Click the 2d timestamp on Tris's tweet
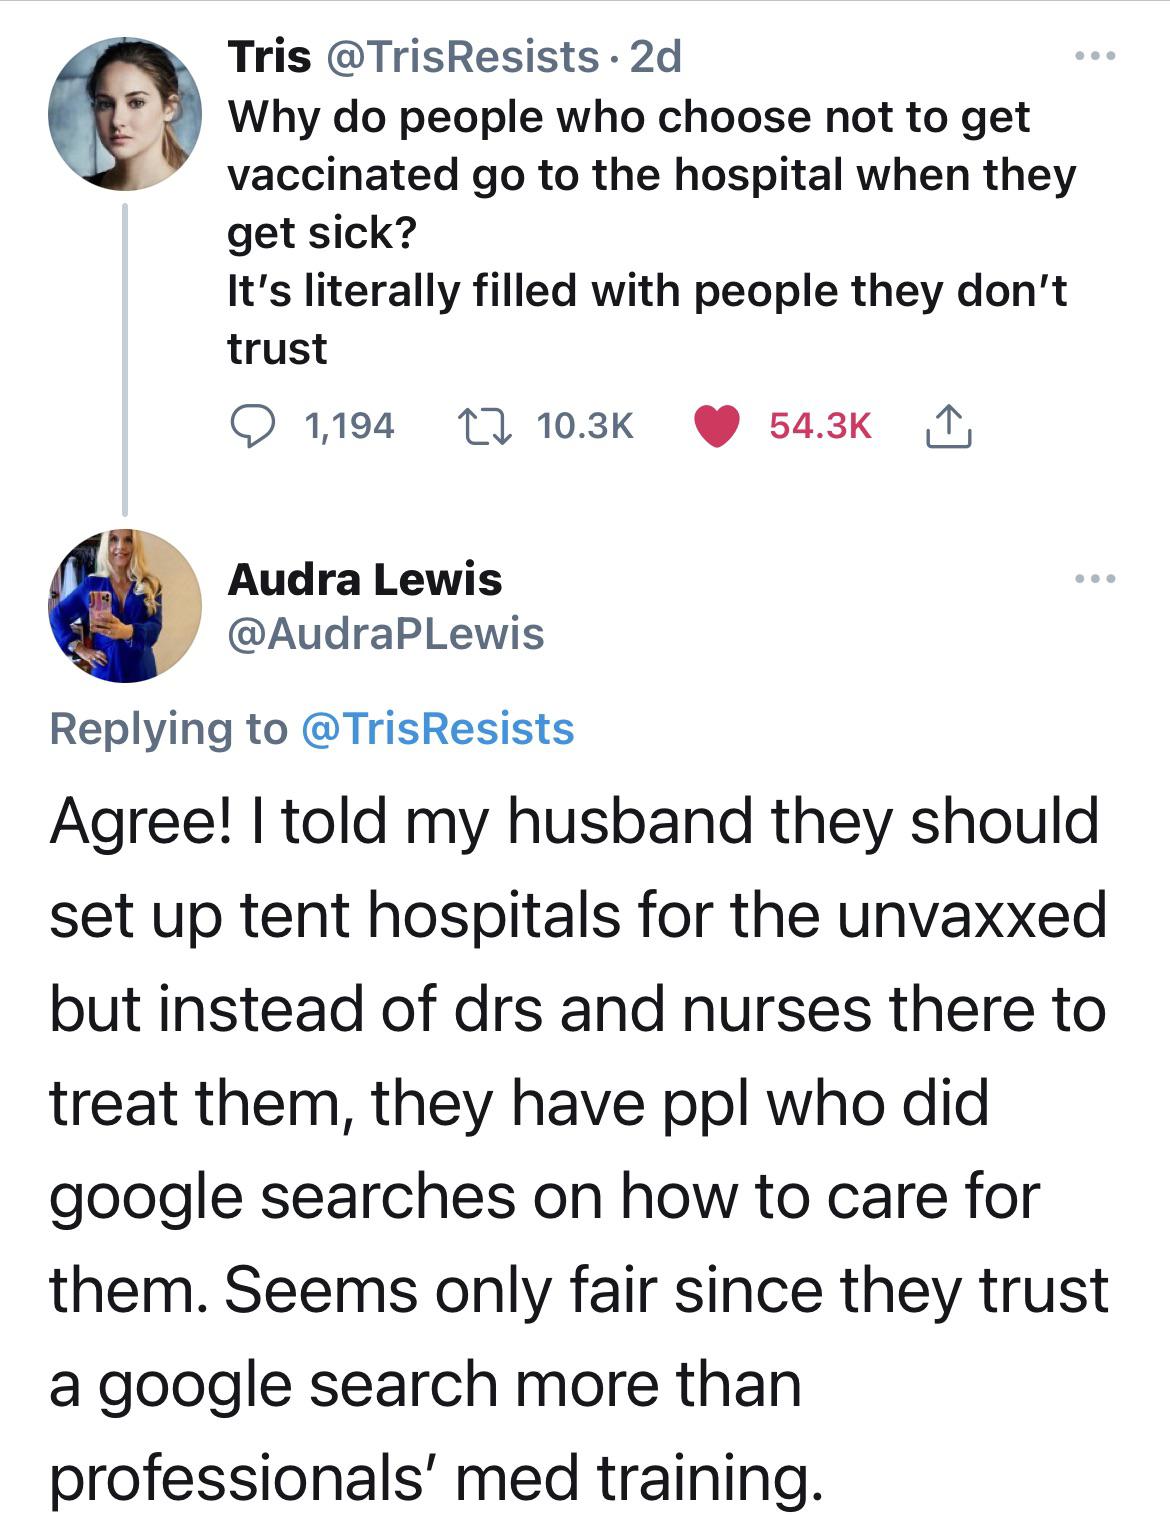Screen dimensions: 1170x1528 tap(656, 57)
